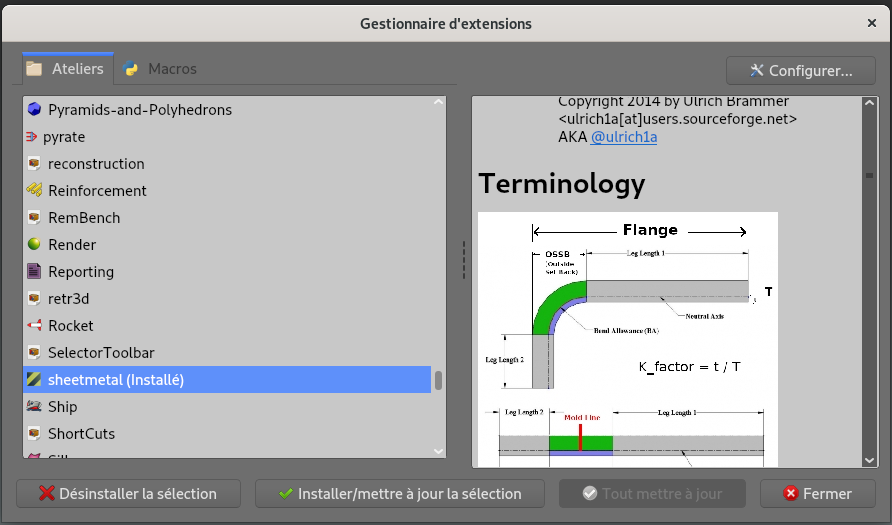
Task: Click the Rocket workbench icon
Action: point(34,326)
